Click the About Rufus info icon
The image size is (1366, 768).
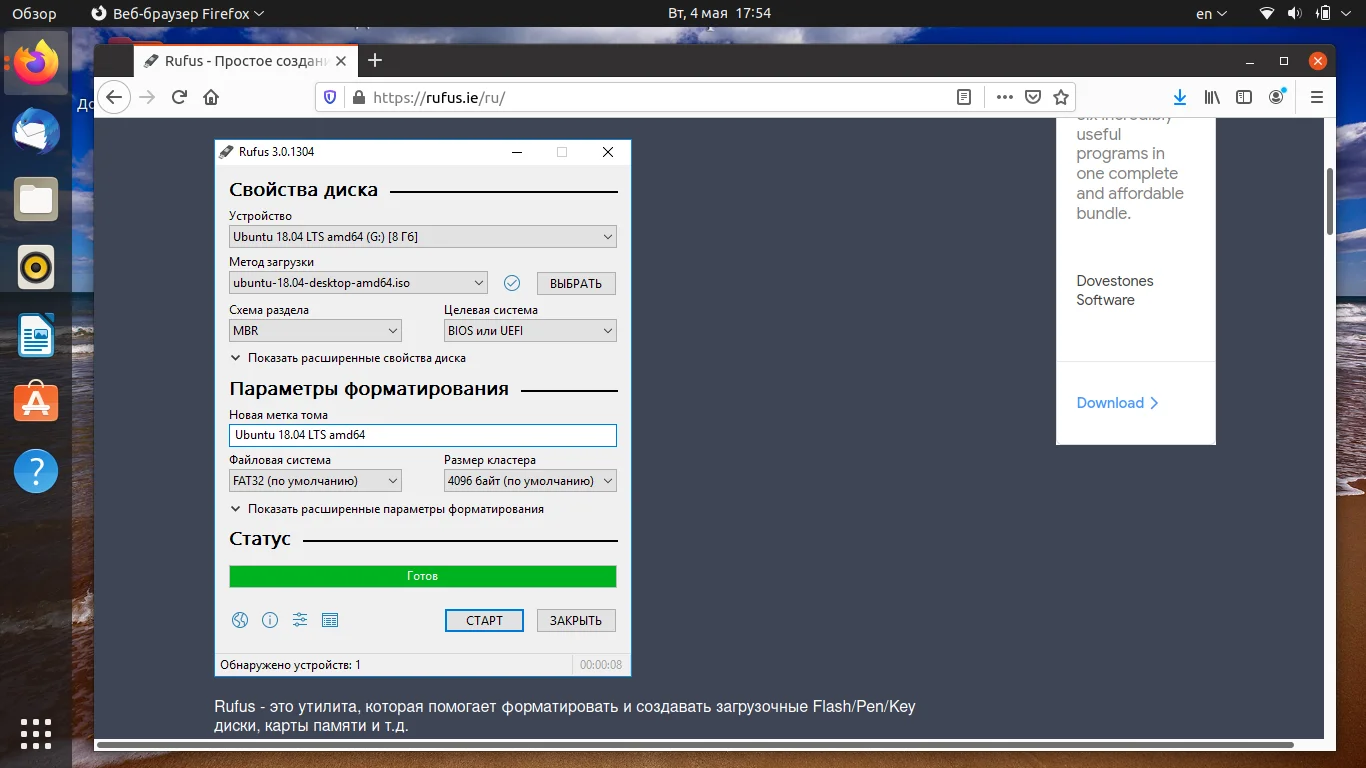pos(270,620)
